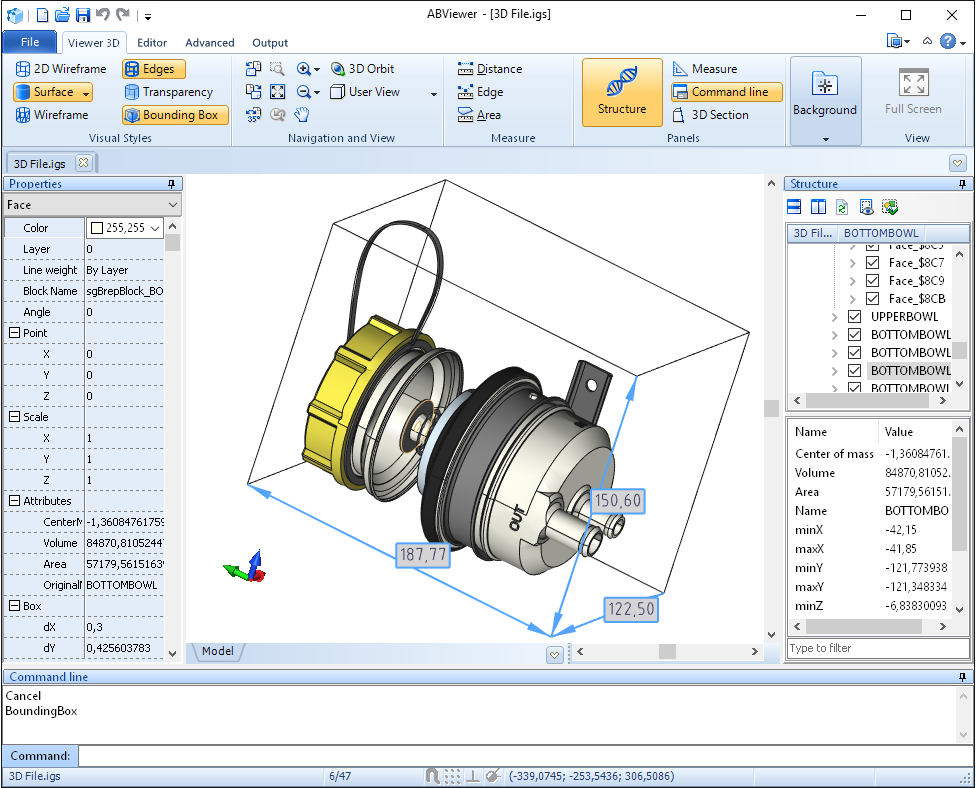
Task: Click the Measure panel button
Action: pyautogui.click(x=705, y=69)
